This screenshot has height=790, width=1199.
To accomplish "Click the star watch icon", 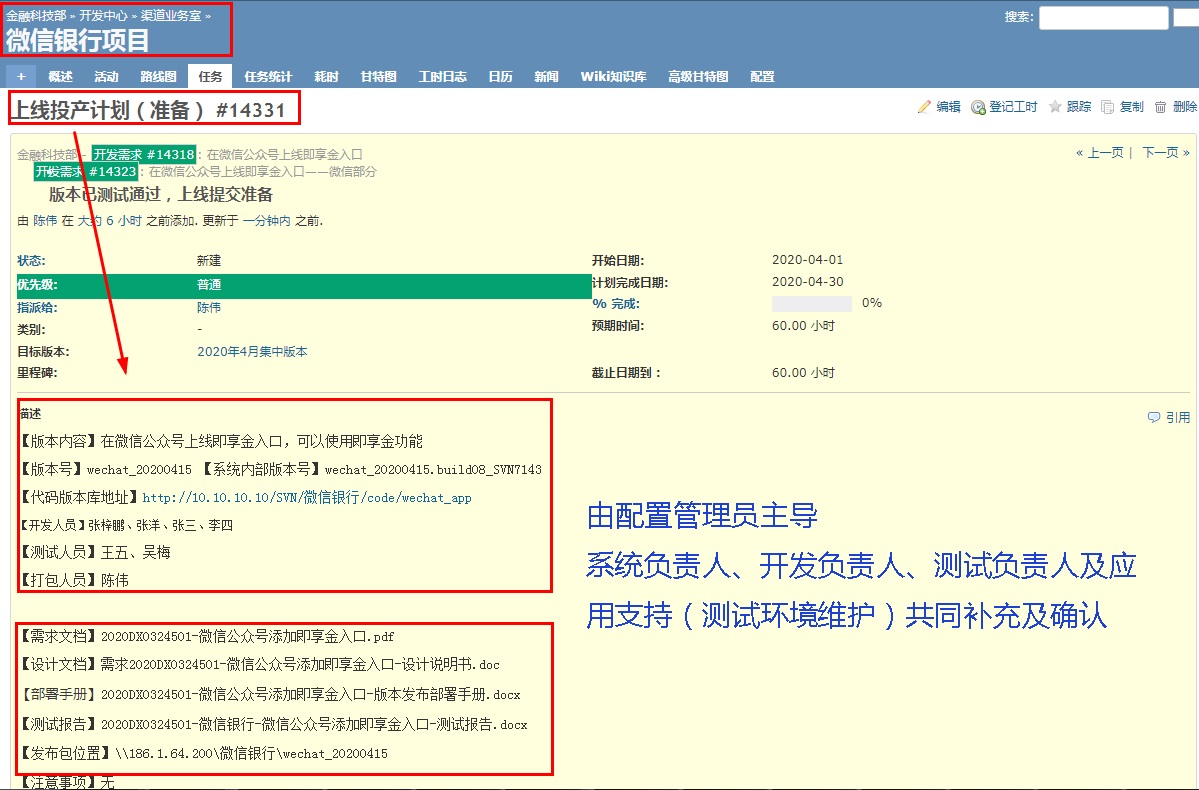I will click(1055, 107).
